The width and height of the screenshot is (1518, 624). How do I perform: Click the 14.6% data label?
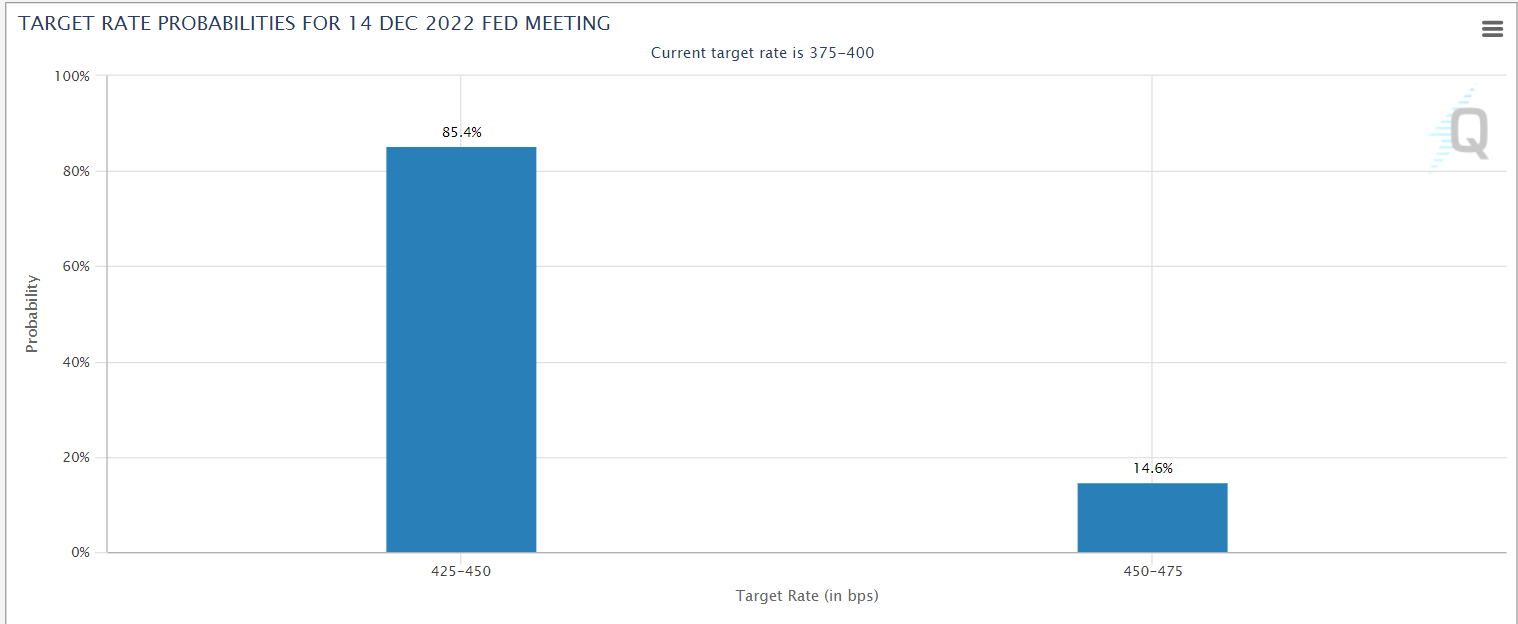1153,468
